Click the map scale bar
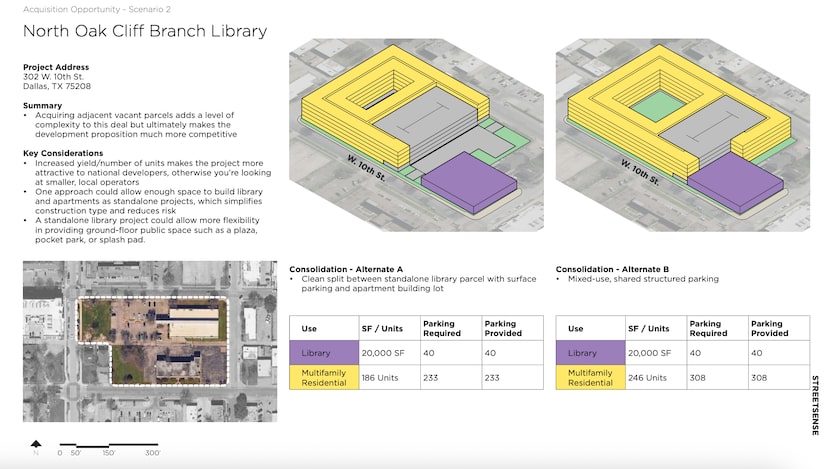 click(110, 444)
